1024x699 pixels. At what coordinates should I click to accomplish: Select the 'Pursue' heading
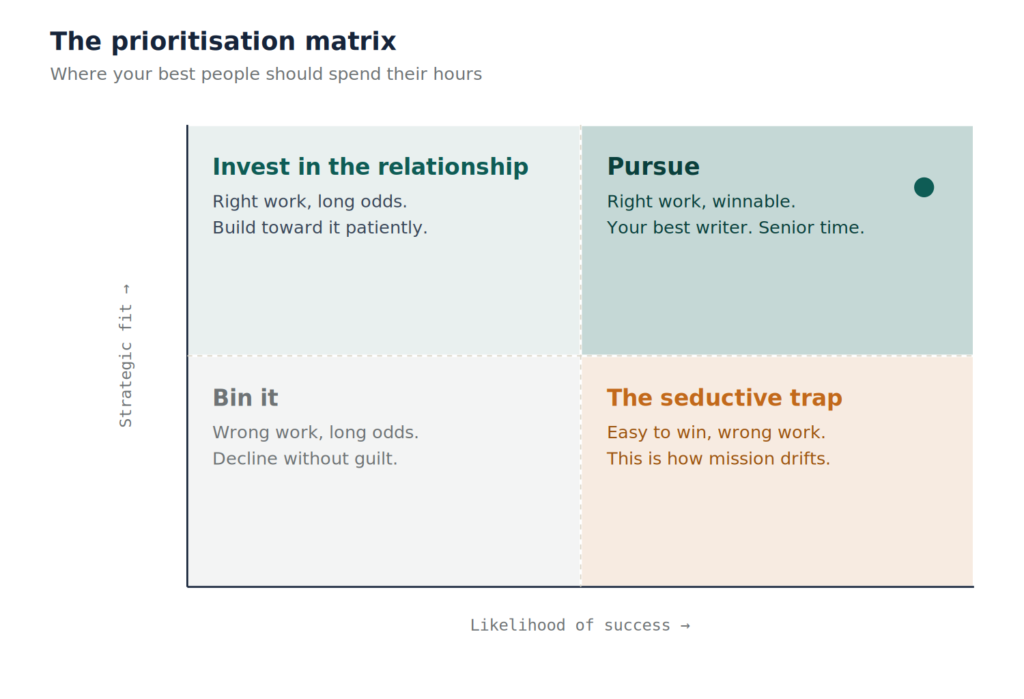(x=653, y=167)
